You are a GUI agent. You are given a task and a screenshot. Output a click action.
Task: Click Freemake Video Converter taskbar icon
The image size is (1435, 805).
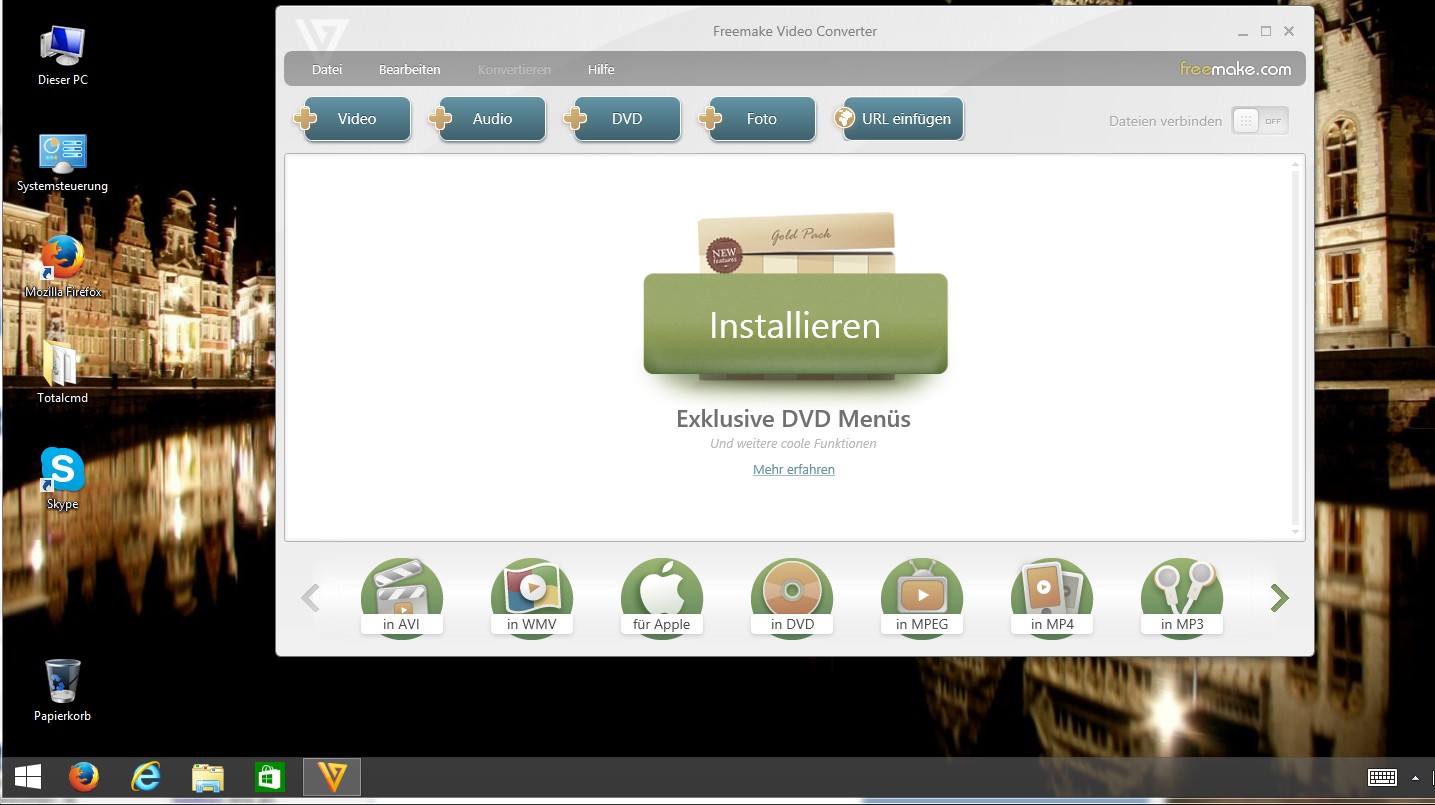click(x=332, y=777)
